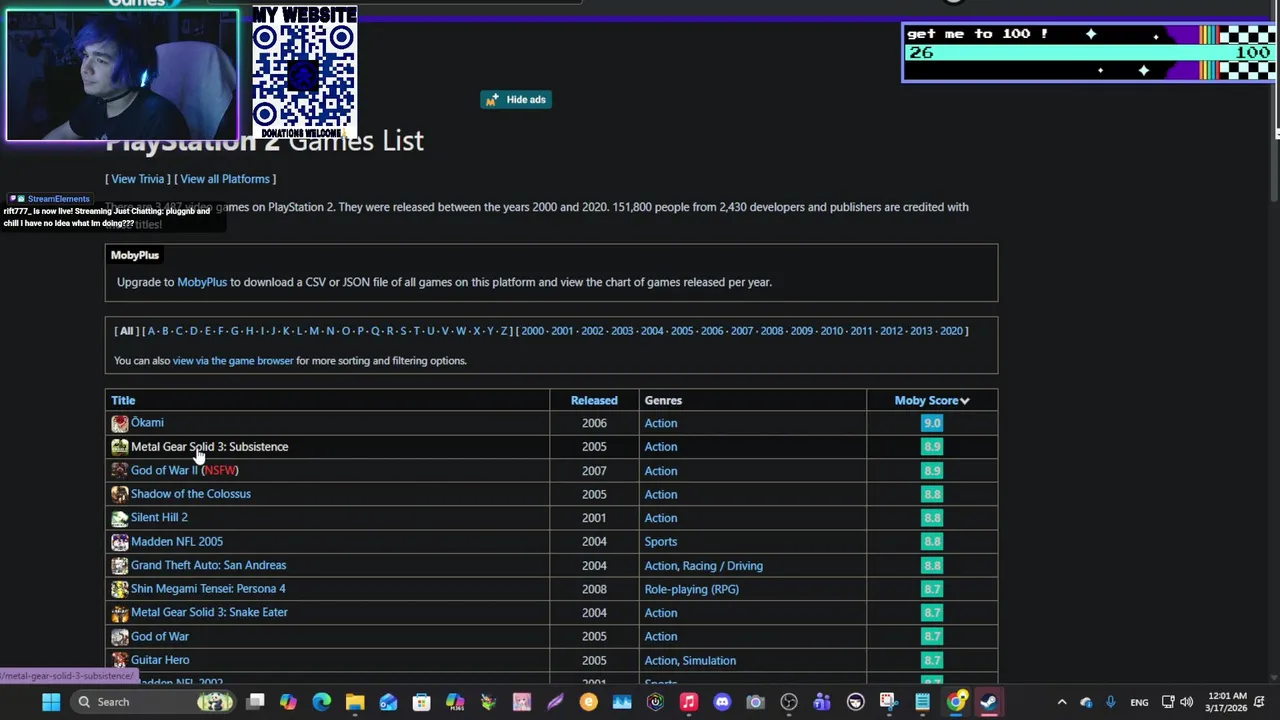The width and height of the screenshot is (1280, 720).
Task: Open the Microsoft 365 taskbar icon
Action: coord(455,702)
